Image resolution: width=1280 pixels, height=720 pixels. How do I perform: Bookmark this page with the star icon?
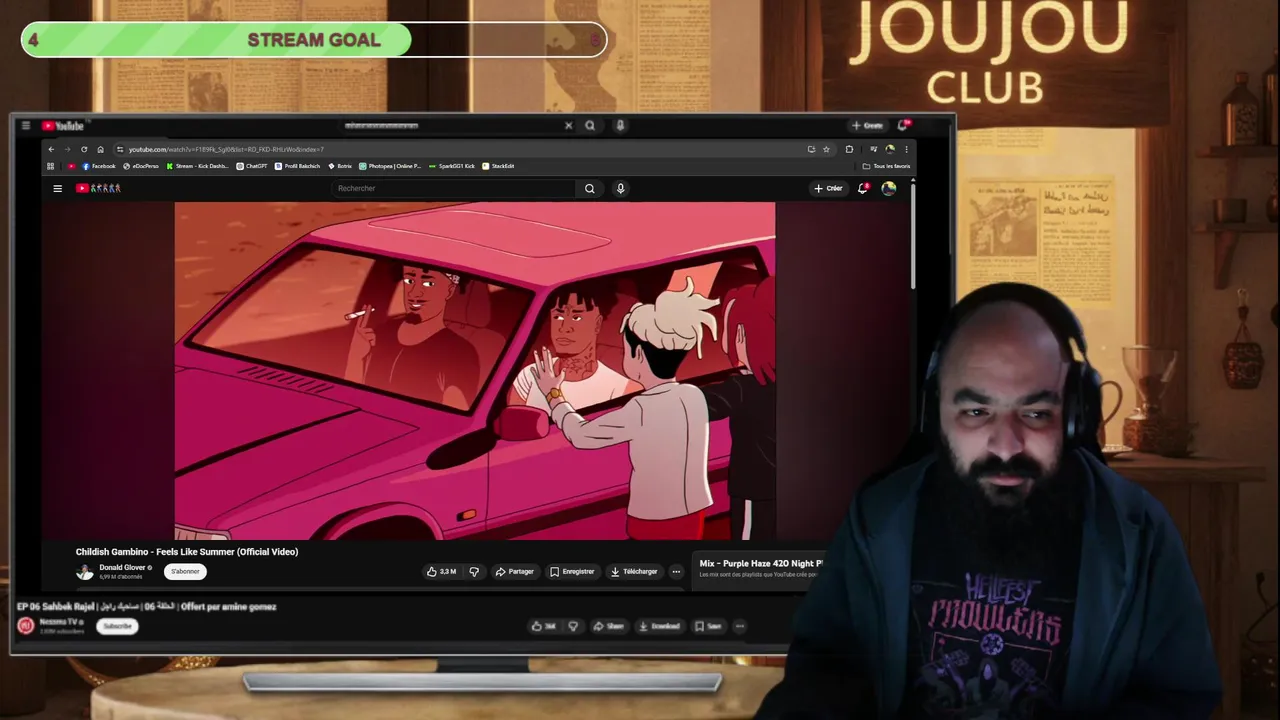[x=826, y=149]
